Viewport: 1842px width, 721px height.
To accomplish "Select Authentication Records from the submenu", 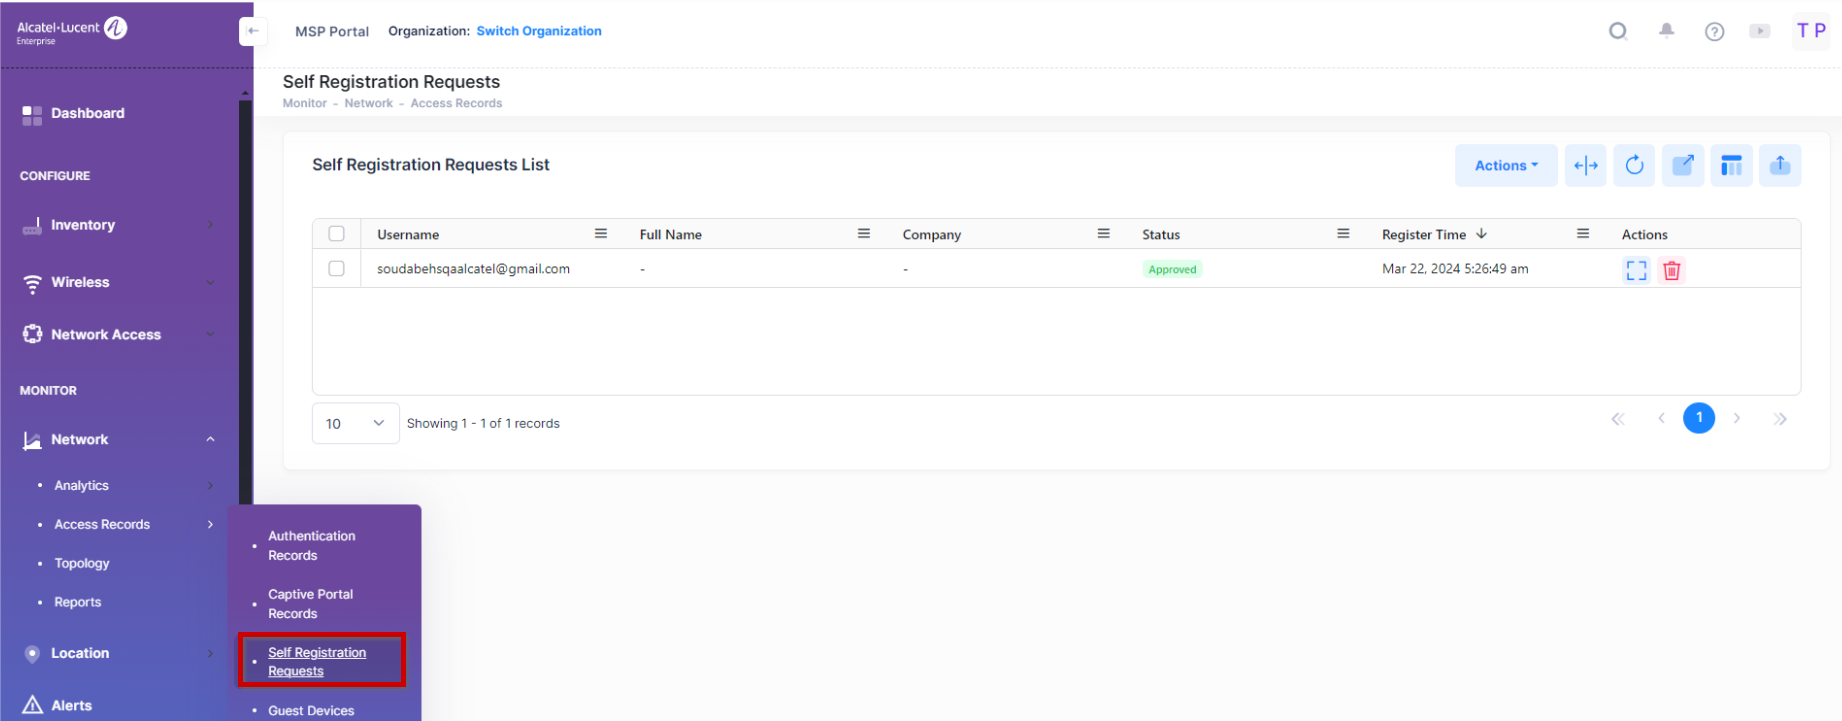I will coord(311,546).
